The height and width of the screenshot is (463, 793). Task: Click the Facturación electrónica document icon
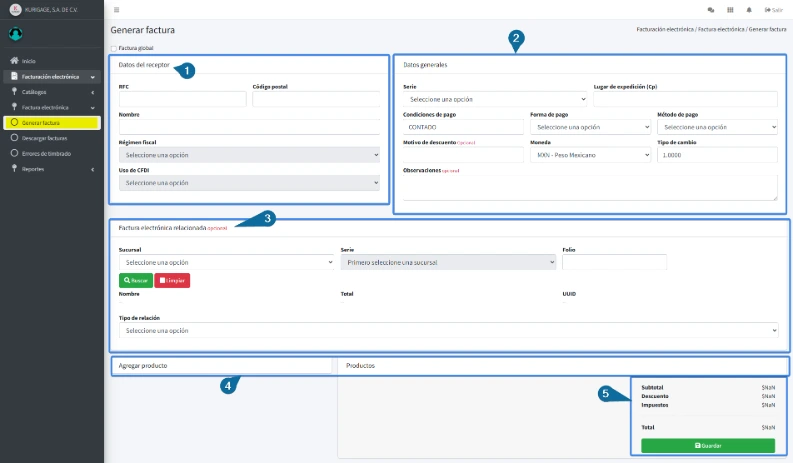14,76
